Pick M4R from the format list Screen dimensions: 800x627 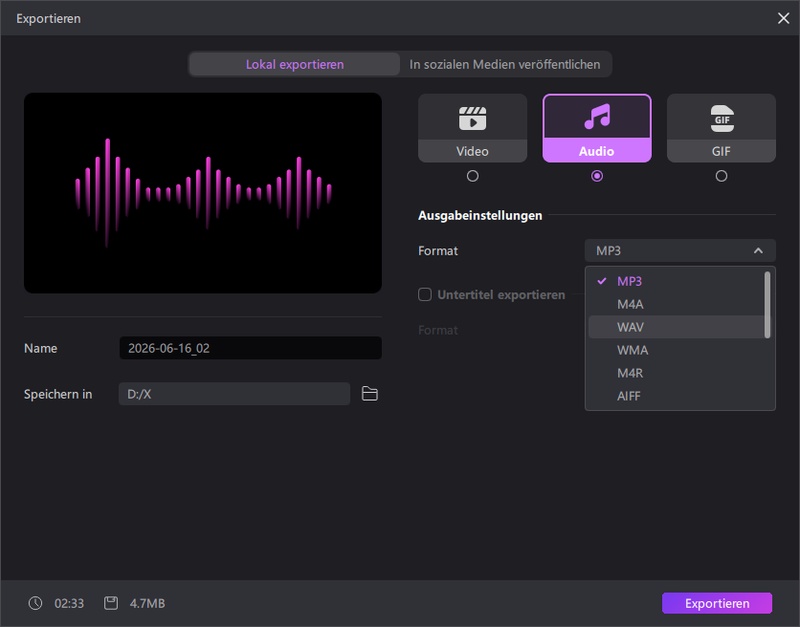click(677, 373)
